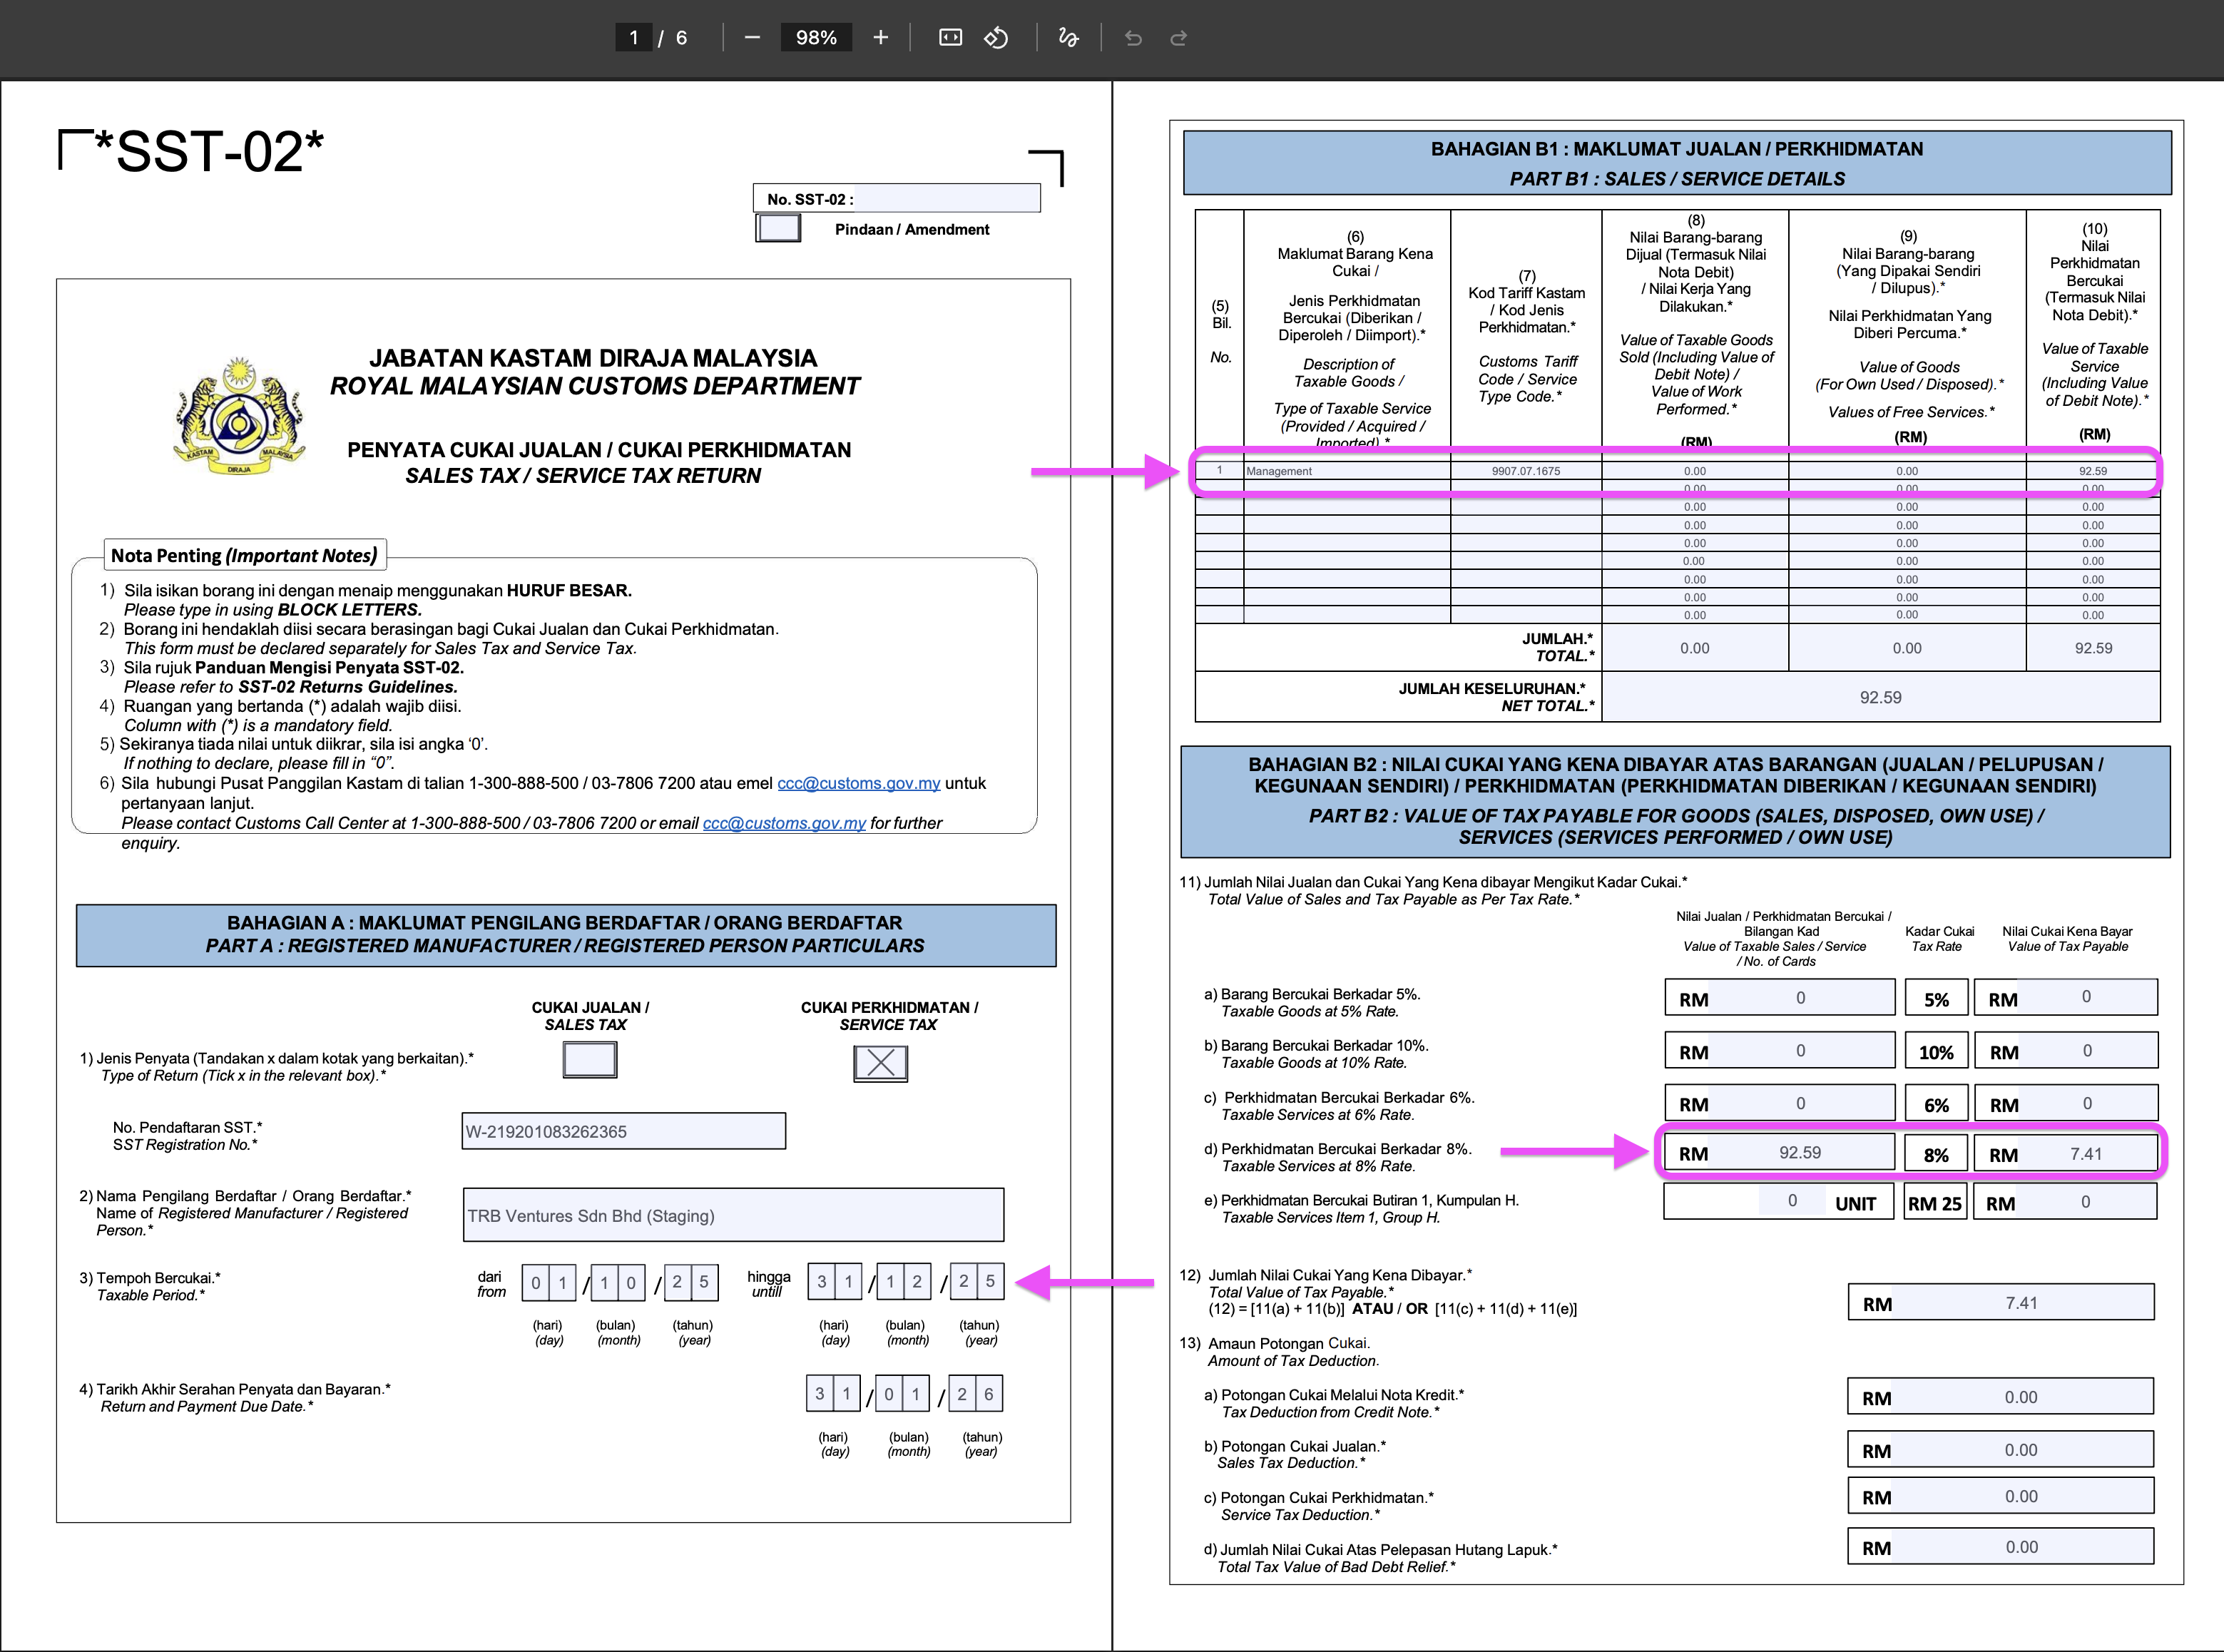Click the zoom in plus icon
2224x1652 pixels.
pyautogui.click(x=880, y=38)
